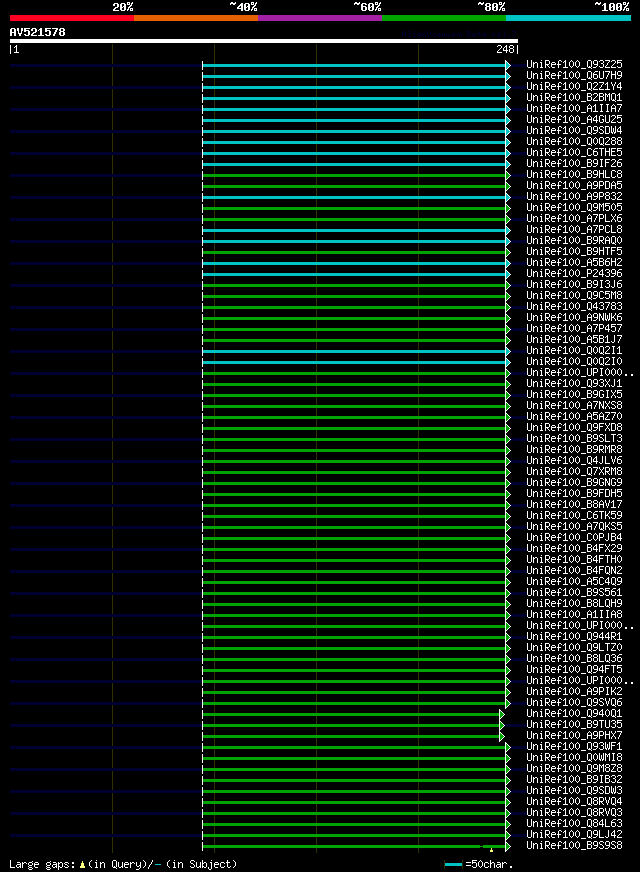640x872 pixels.
Task: Click the white query sequence bar
Action: (x=264, y=41)
